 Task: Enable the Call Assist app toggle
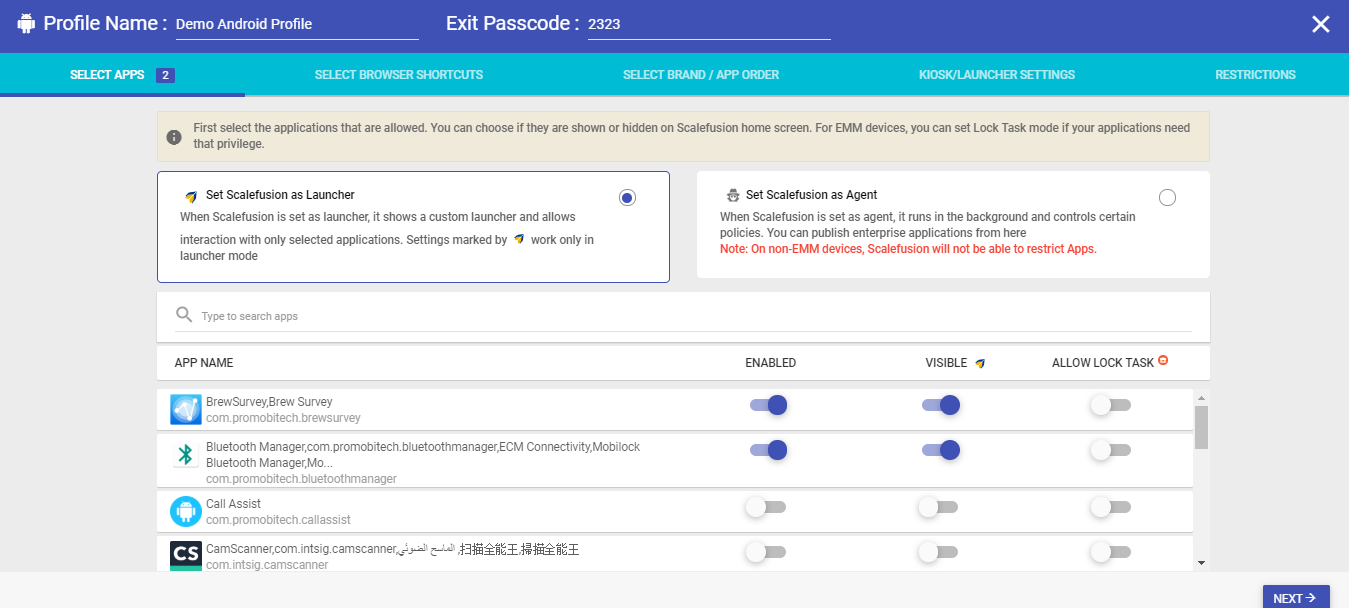[766, 507]
